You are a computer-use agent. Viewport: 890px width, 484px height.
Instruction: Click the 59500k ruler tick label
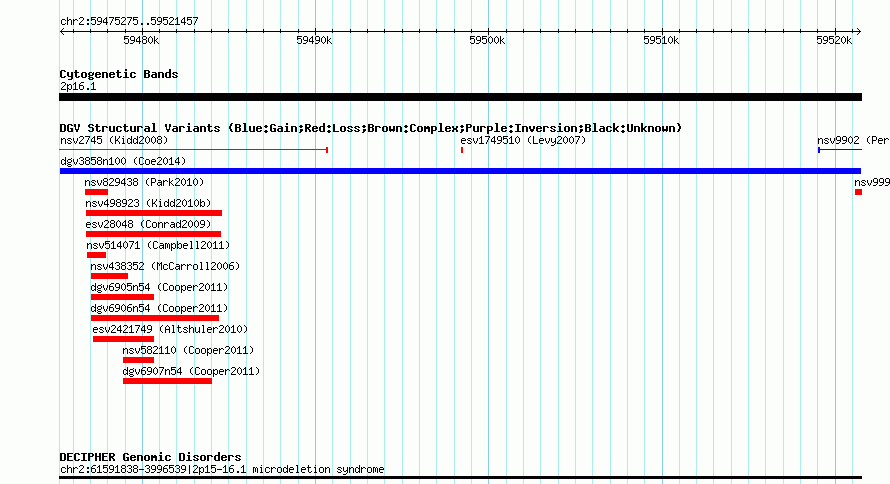[x=487, y=40]
